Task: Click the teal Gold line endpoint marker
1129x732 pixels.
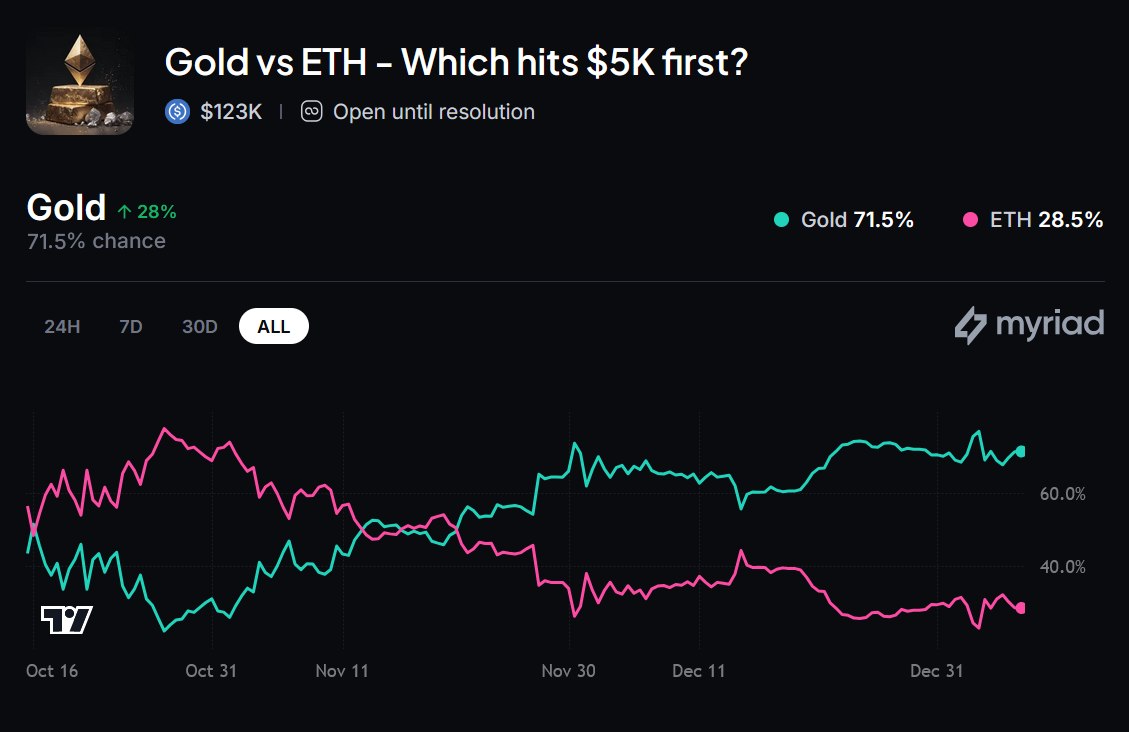Action: click(x=1020, y=452)
